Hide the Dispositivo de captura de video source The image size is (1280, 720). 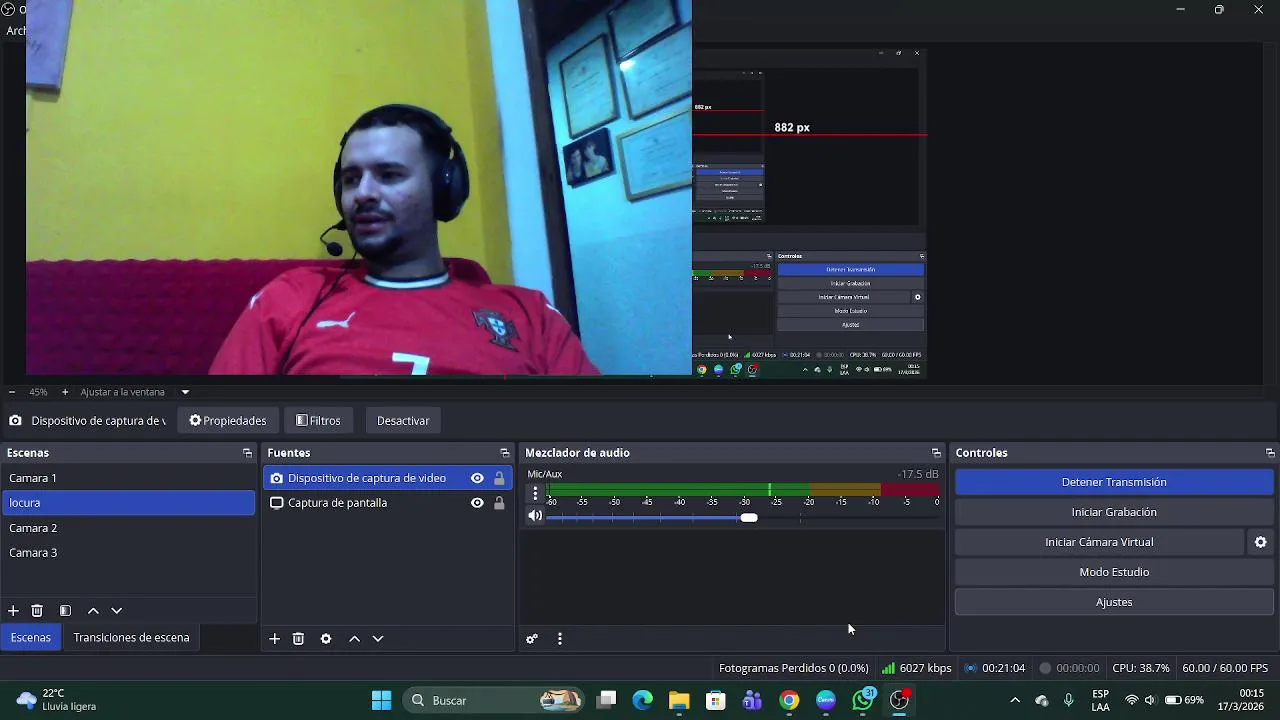point(477,478)
